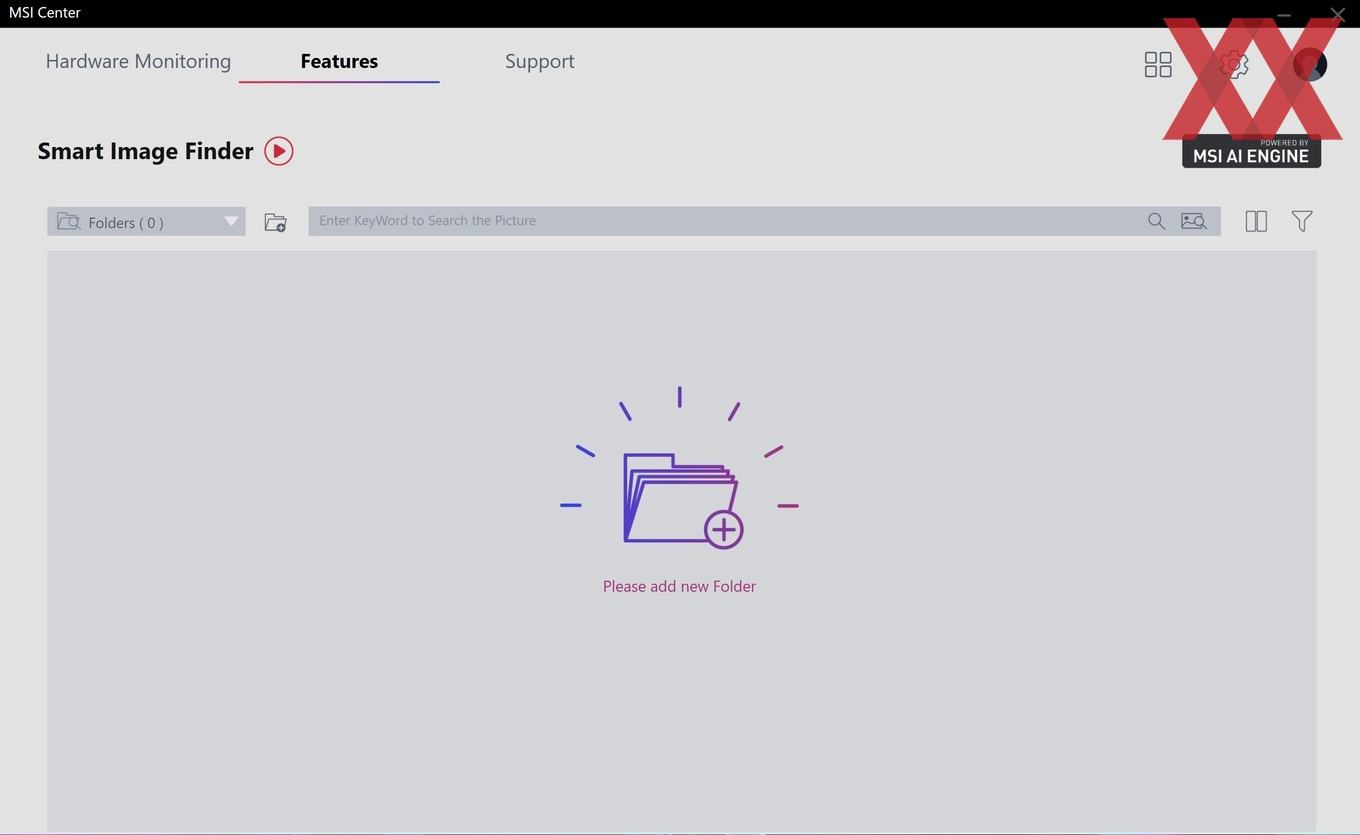Open the Hardware Monitoring tab

pos(138,61)
